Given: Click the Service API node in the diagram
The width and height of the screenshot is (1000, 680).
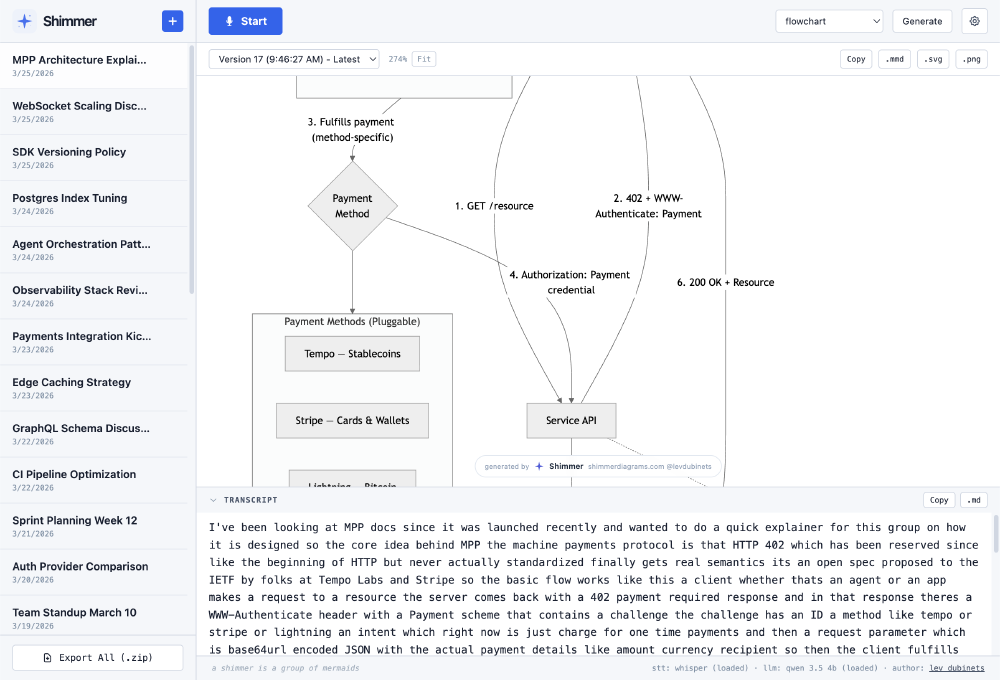Looking at the screenshot, I should 571,420.
